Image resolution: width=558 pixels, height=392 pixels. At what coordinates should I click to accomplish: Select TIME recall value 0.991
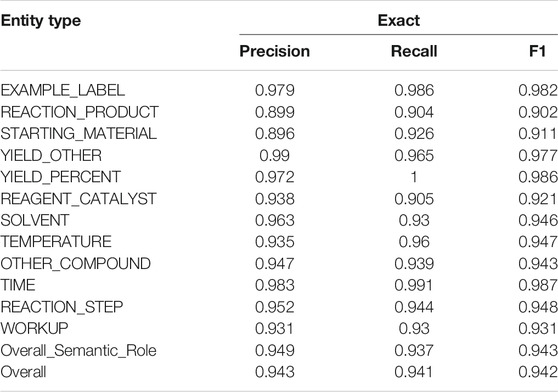(414, 285)
